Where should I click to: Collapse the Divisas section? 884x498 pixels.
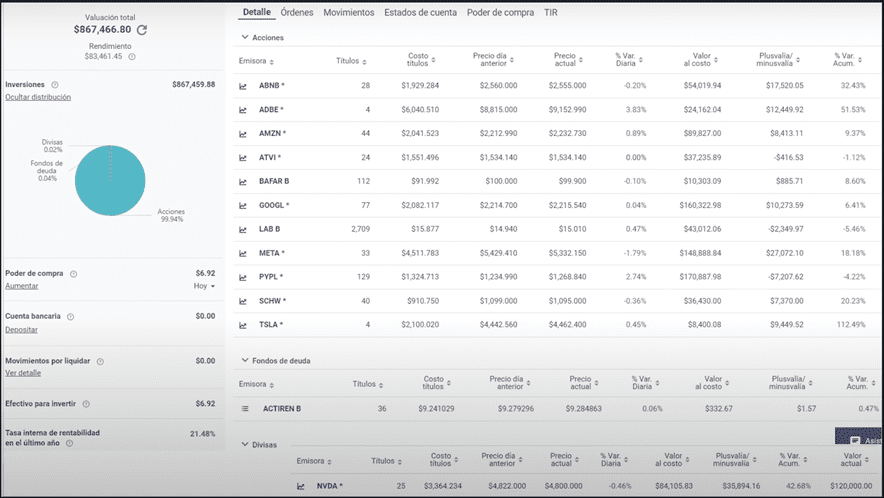(244, 443)
